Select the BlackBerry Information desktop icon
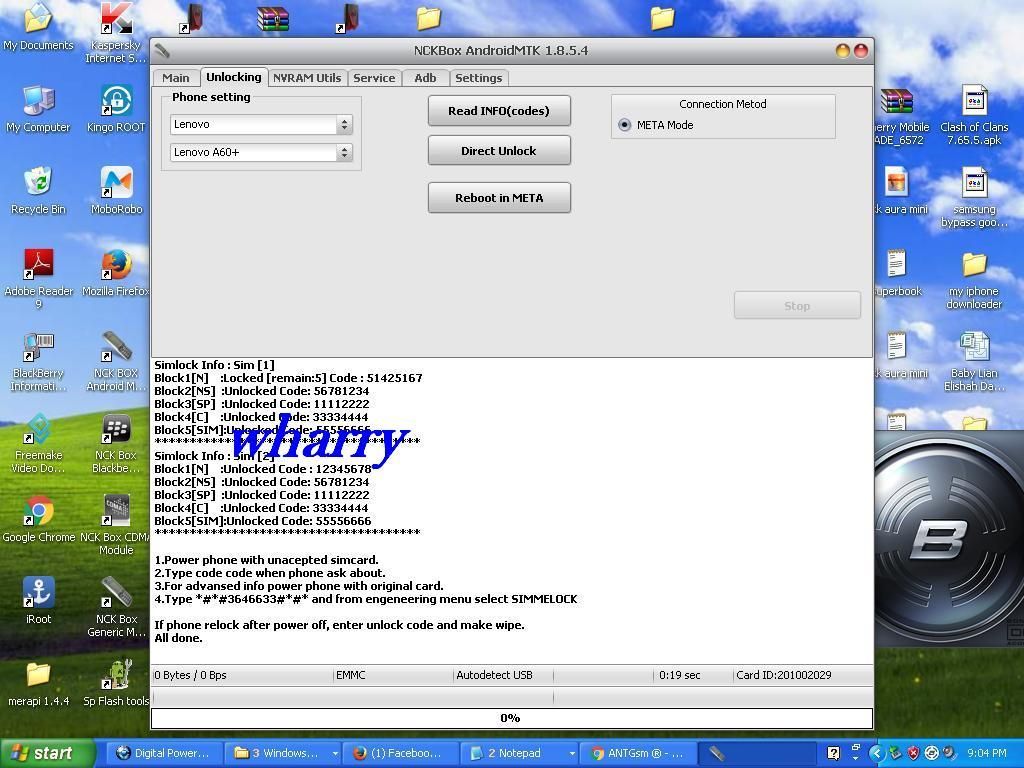This screenshot has height=768, width=1024. (38, 362)
